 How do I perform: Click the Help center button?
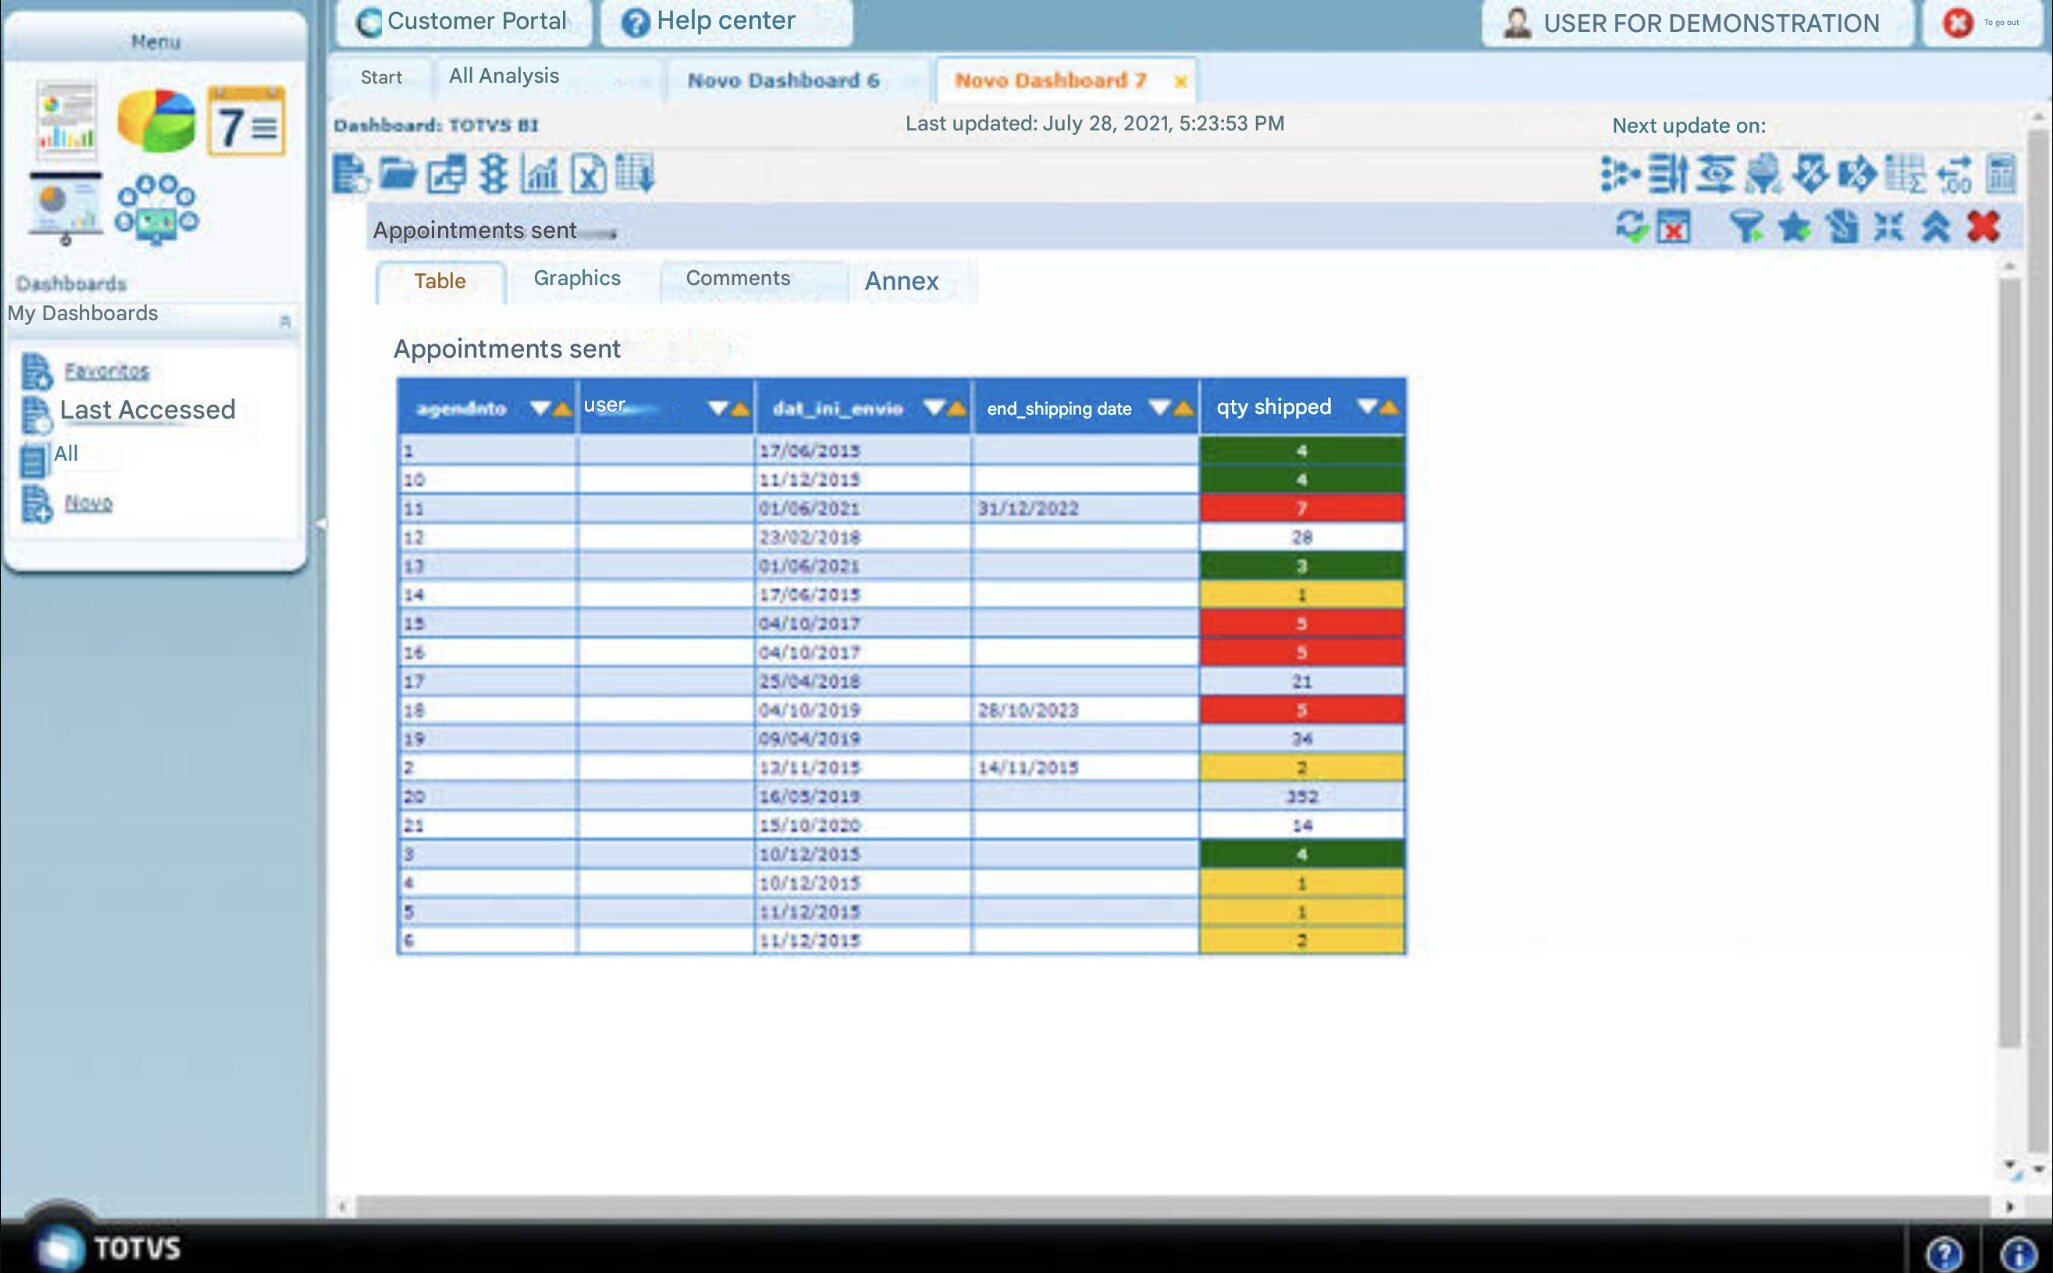(x=725, y=21)
